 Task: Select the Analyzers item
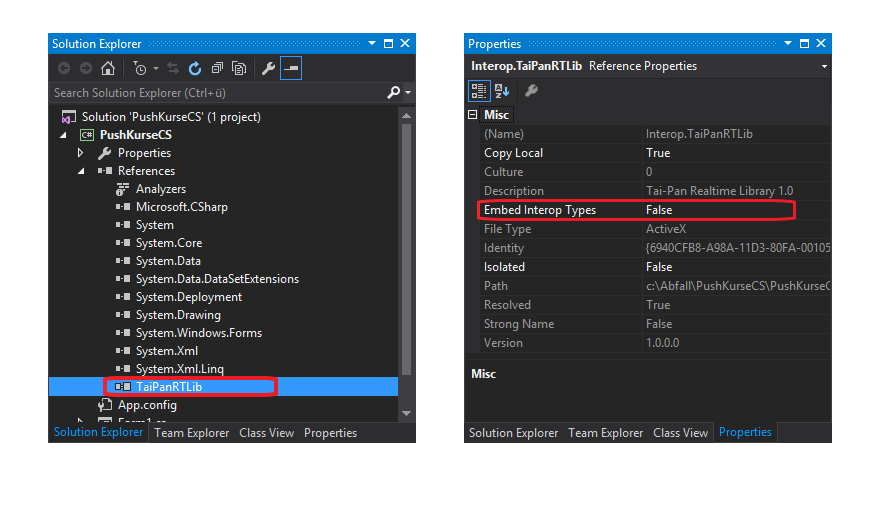(x=161, y=189)
